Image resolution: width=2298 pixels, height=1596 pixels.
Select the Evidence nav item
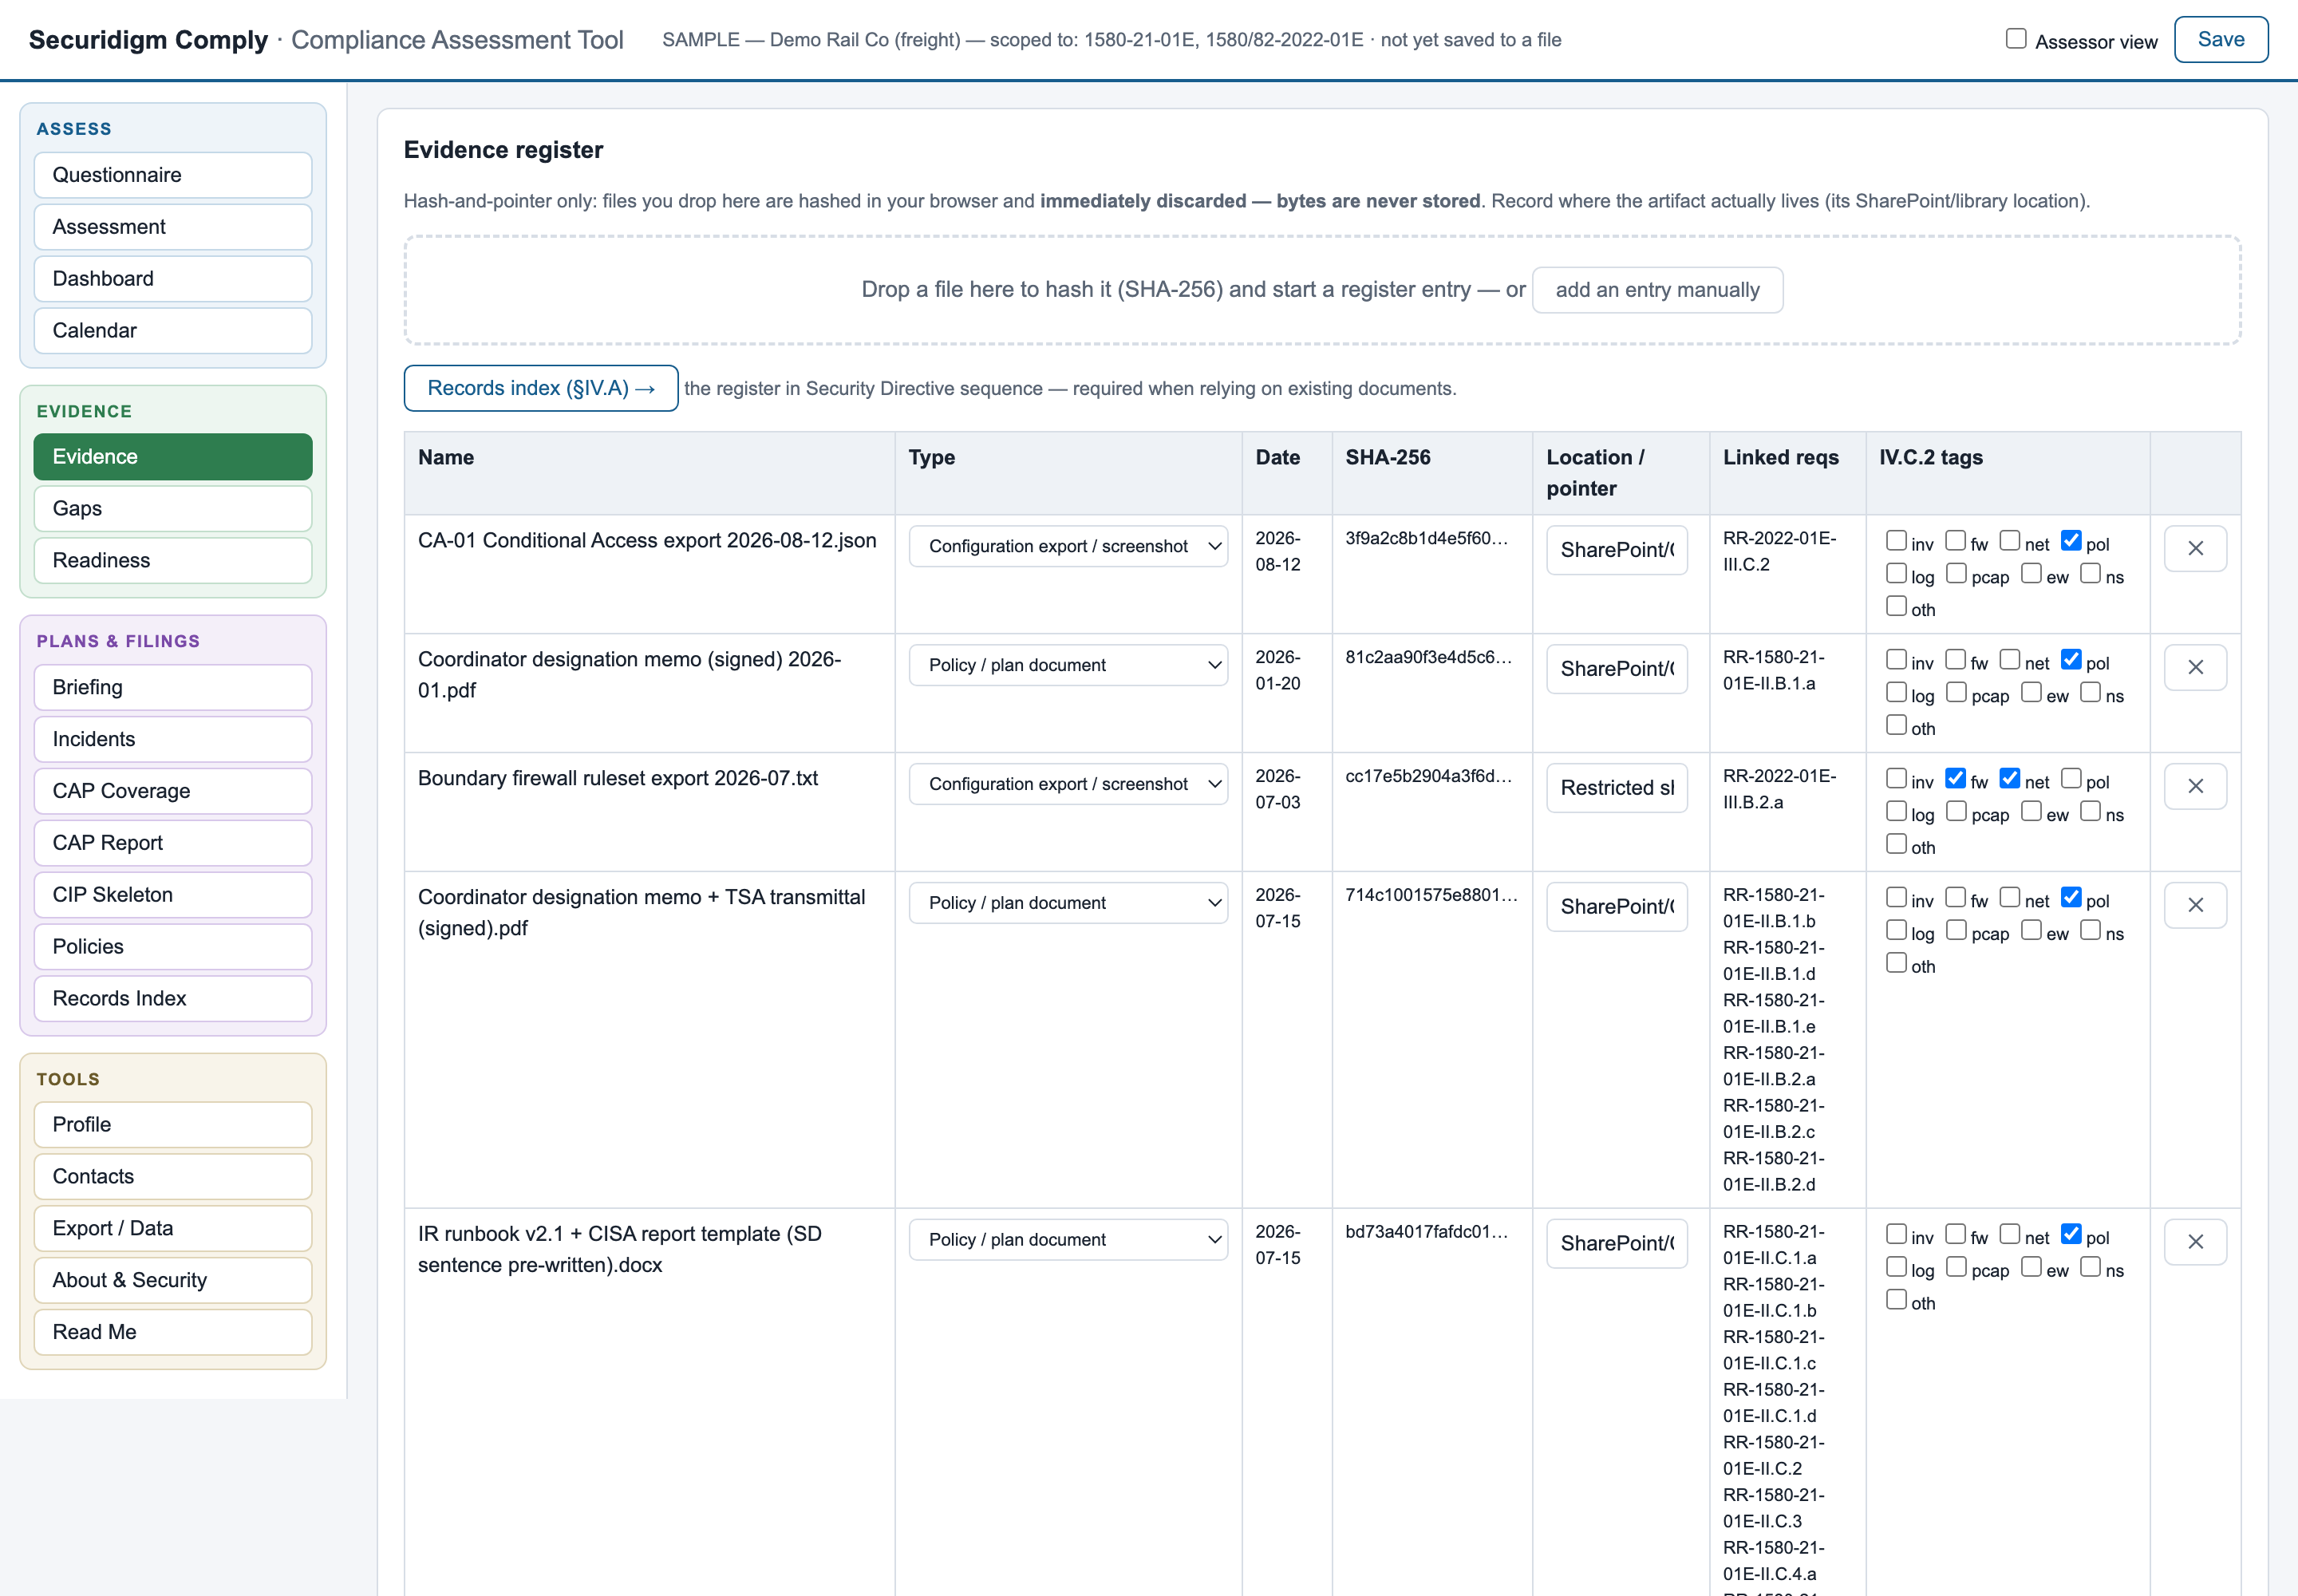[x=173, y=457]
